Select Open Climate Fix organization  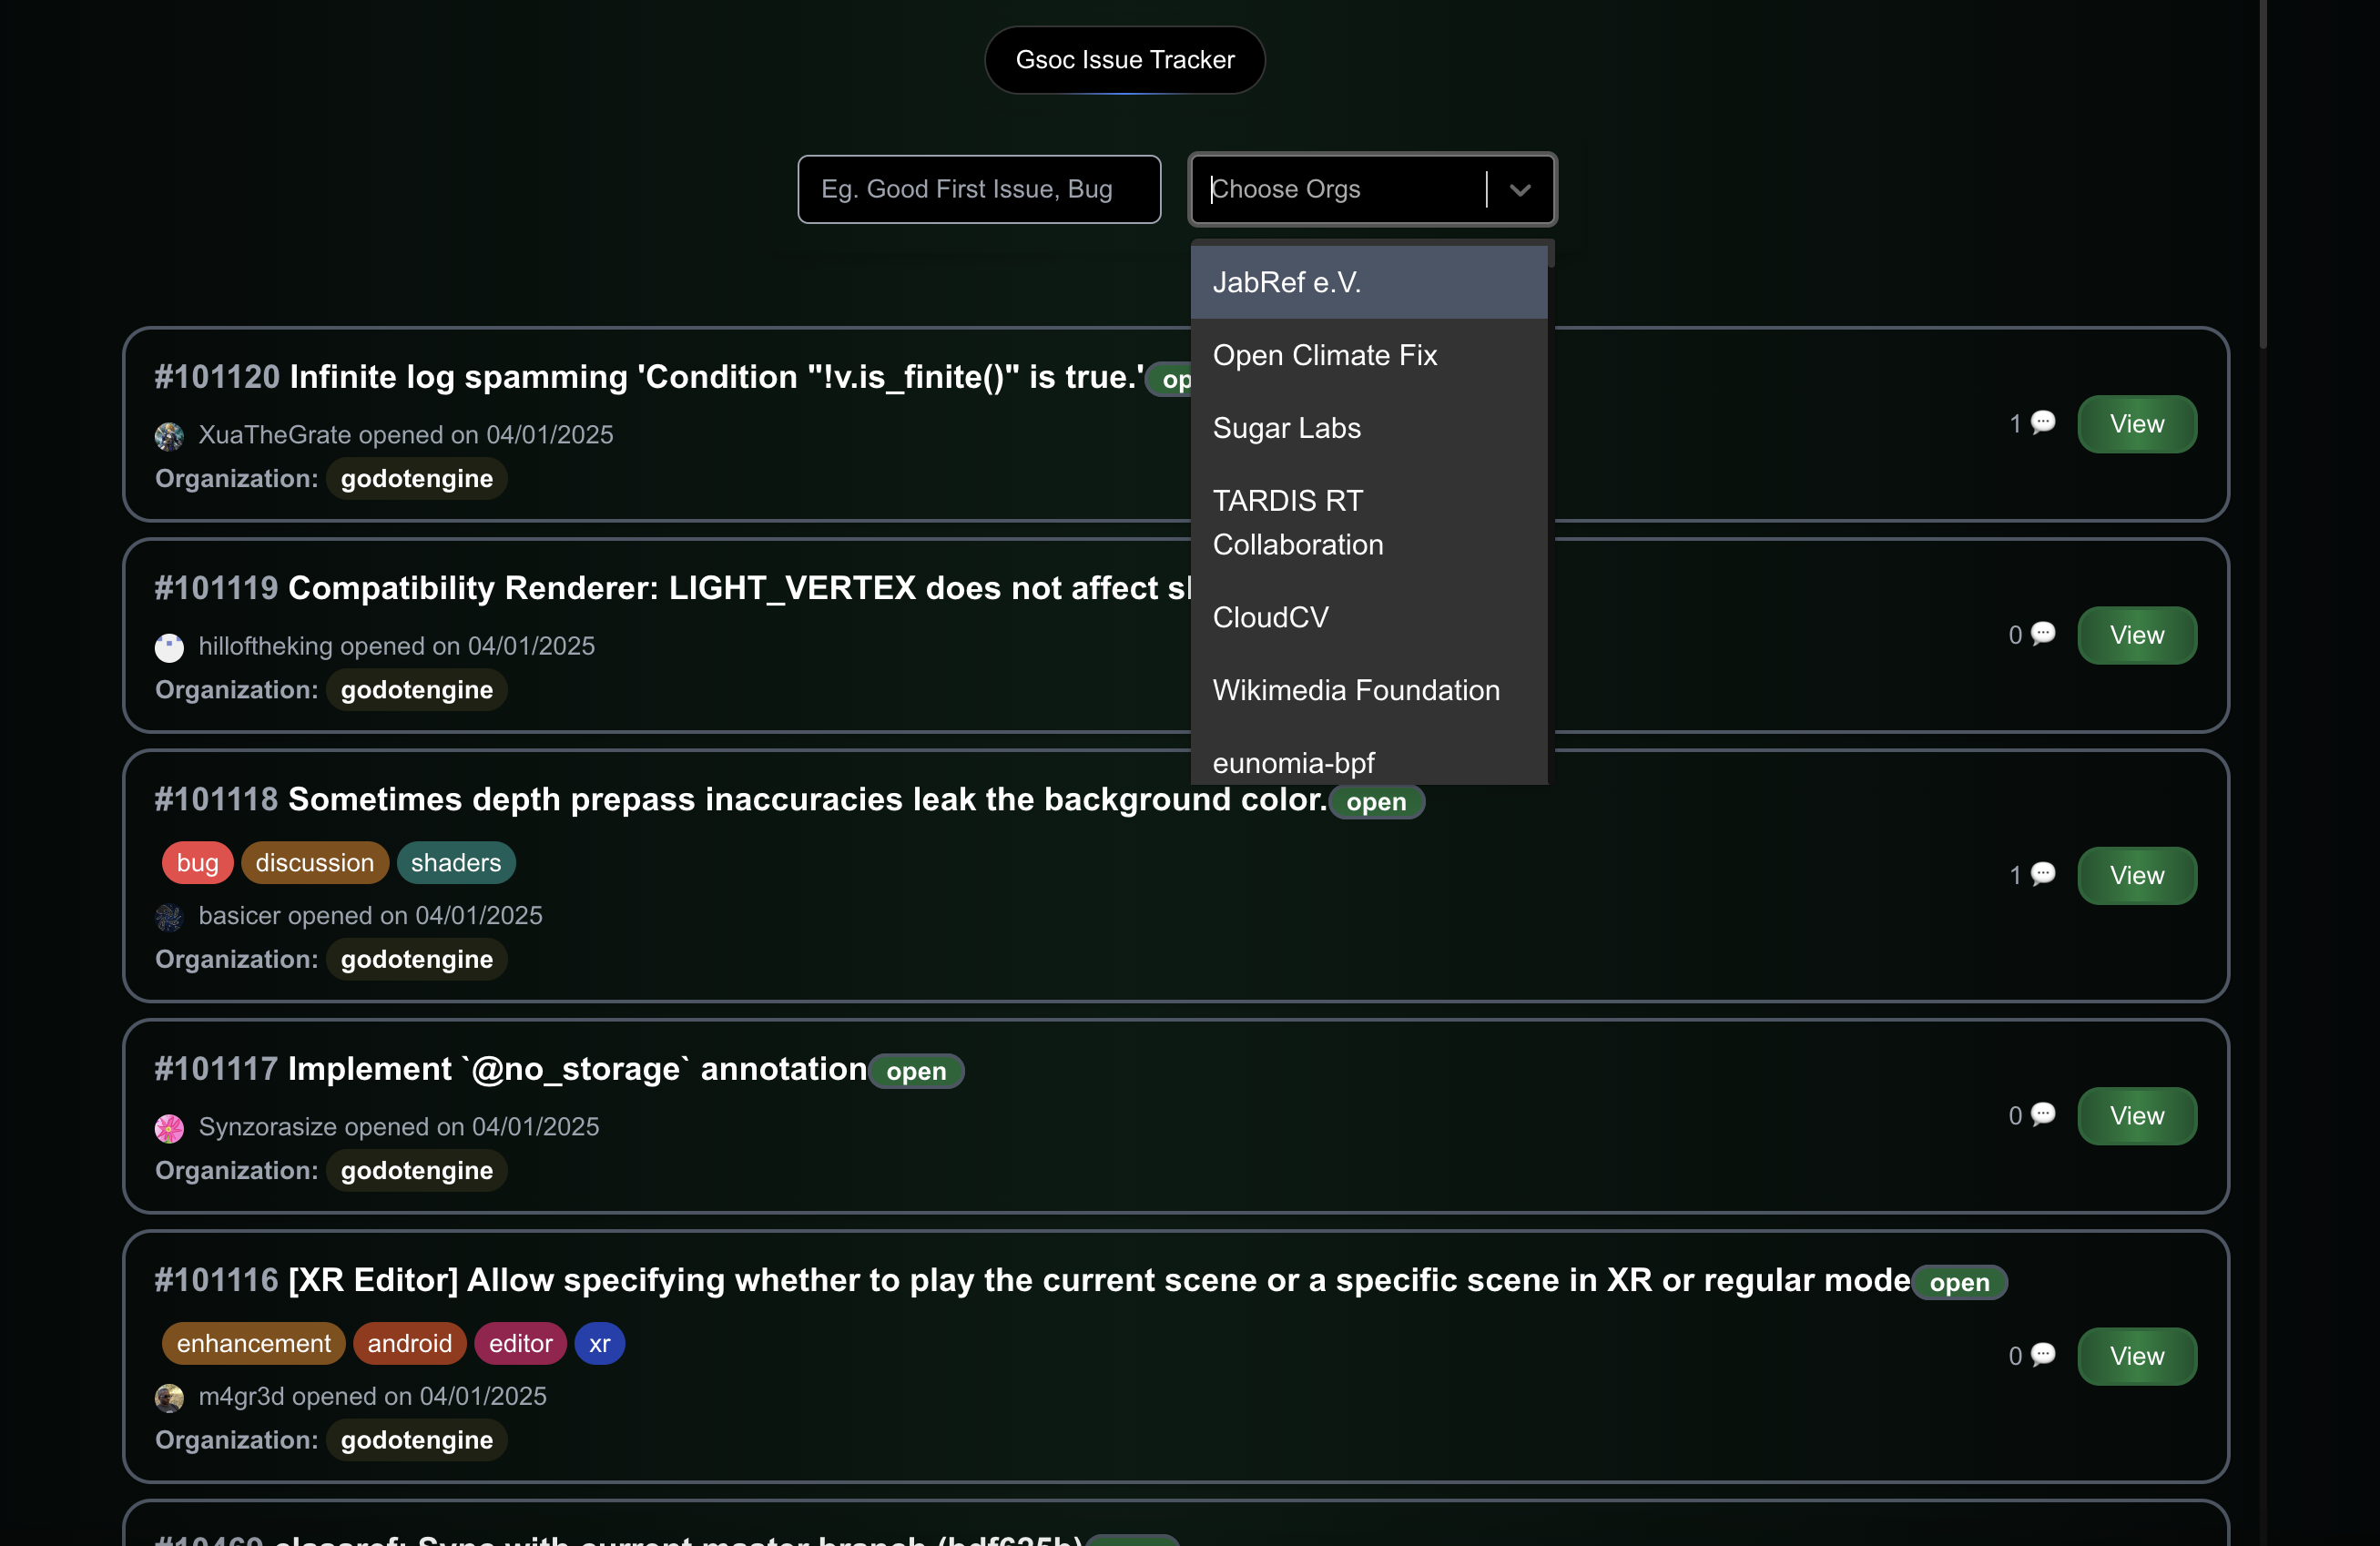[x=1368, y=355]
